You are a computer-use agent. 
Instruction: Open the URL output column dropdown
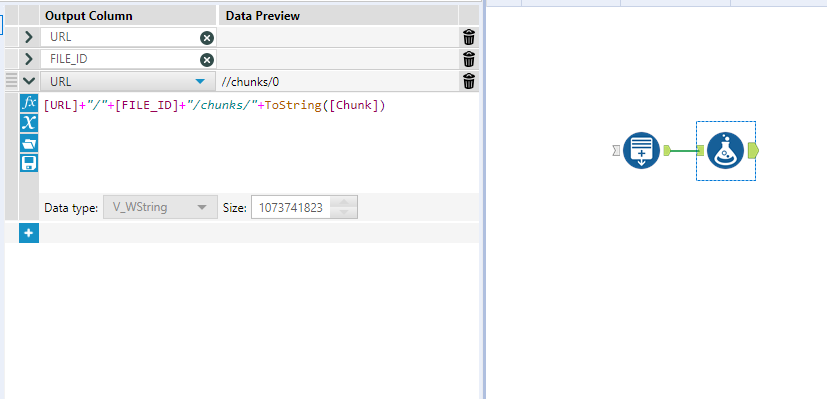coord(200,82)
